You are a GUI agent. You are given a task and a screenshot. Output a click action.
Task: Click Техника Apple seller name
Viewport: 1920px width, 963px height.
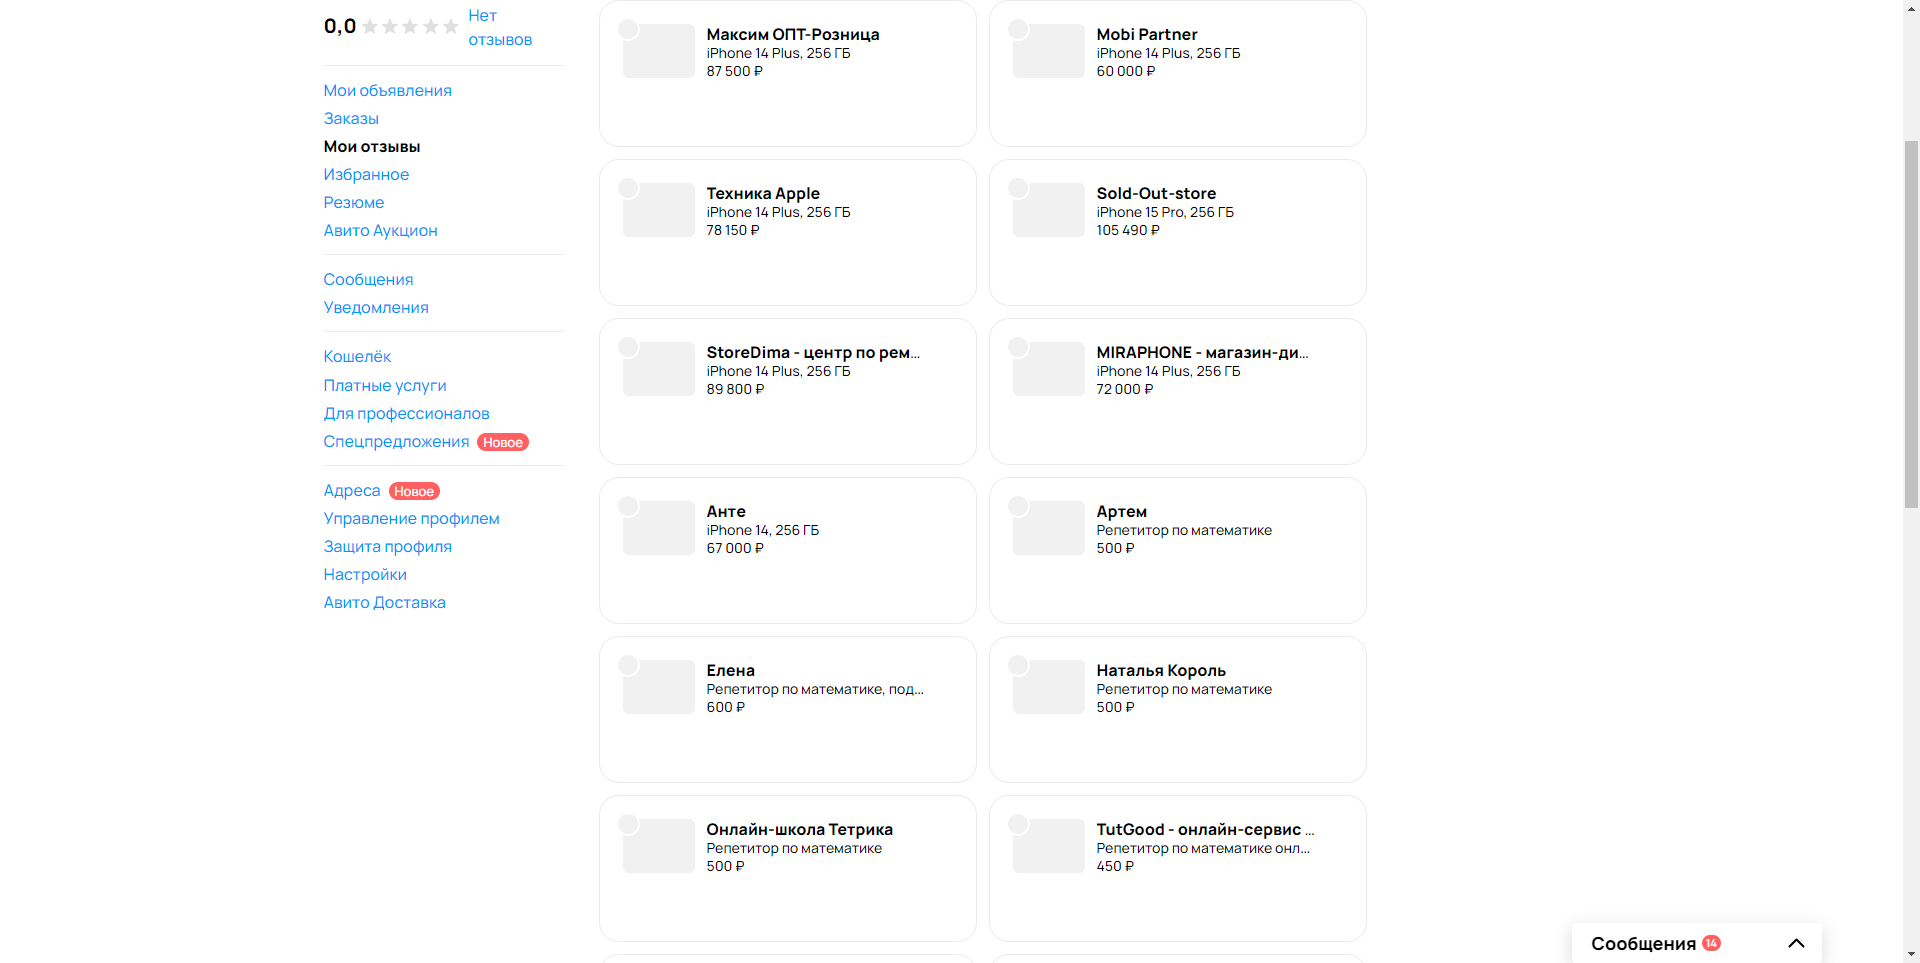click(763, 194)
